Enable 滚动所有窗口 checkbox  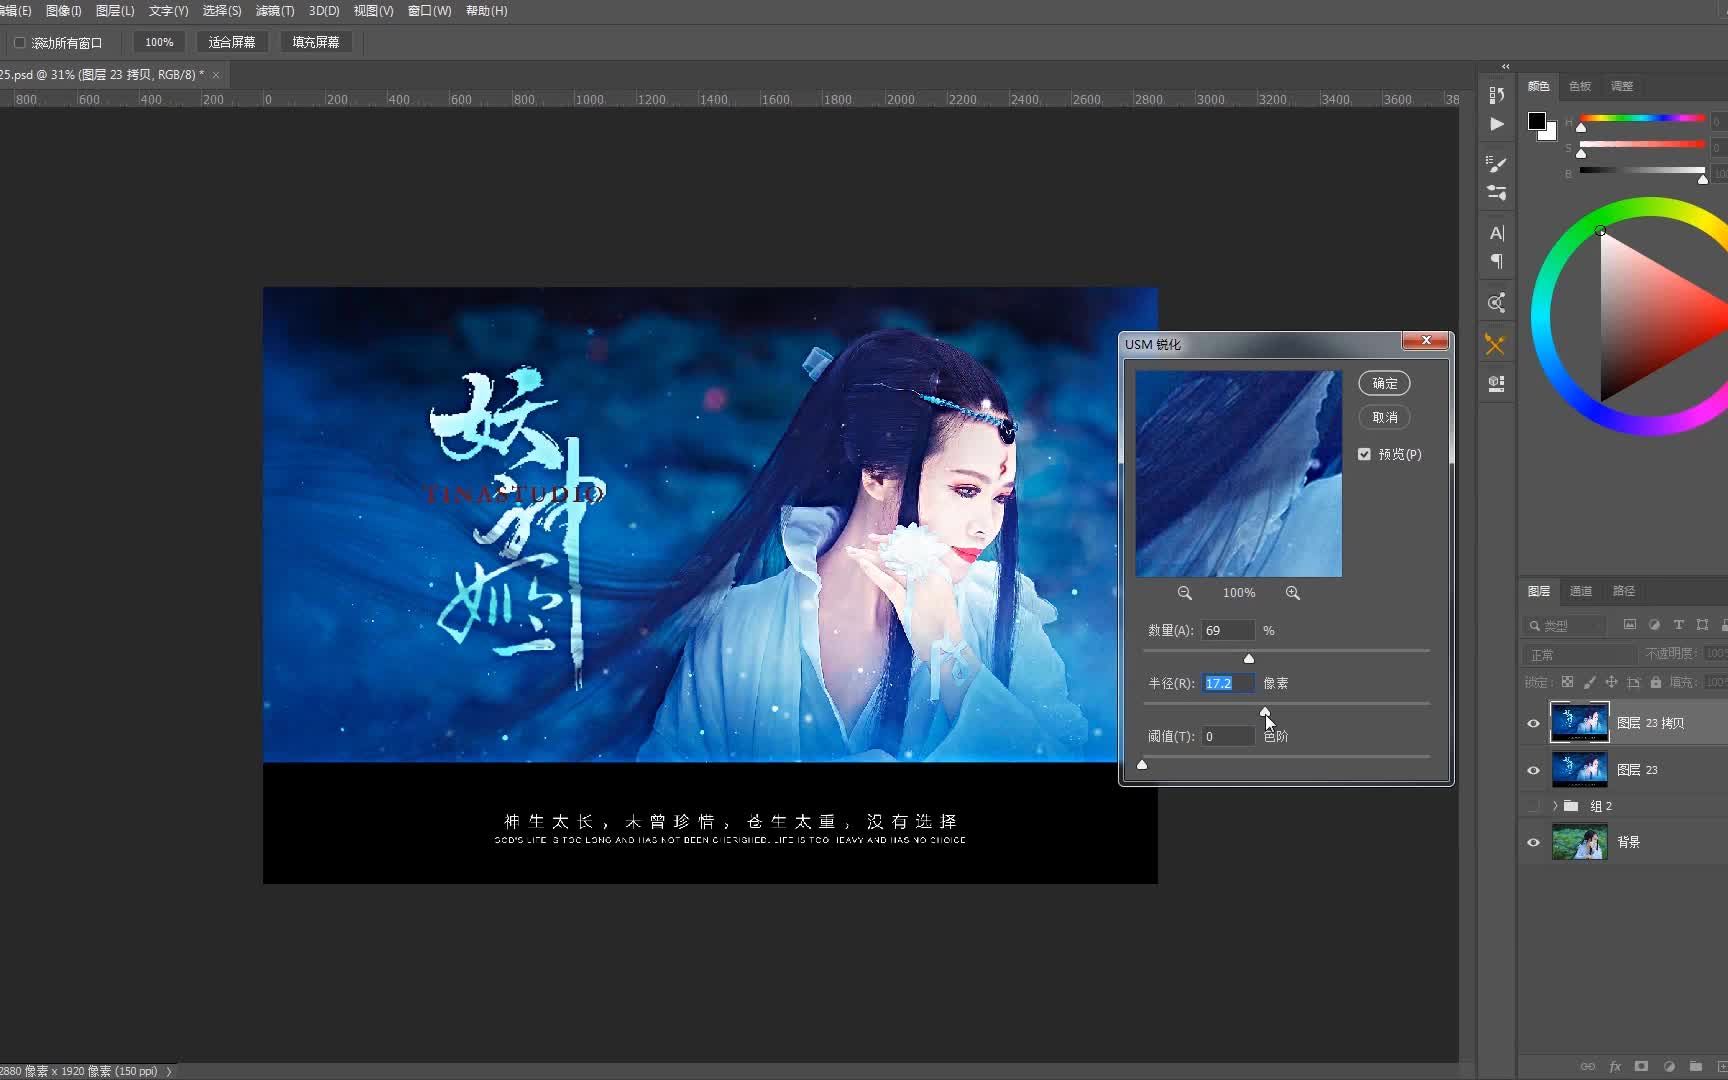(19, 43)
